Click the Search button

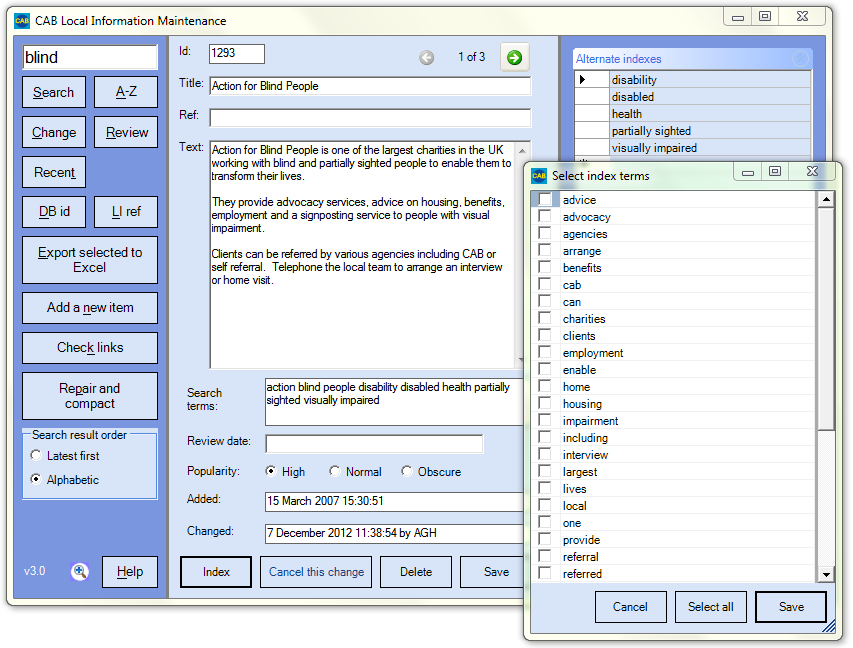54,92
